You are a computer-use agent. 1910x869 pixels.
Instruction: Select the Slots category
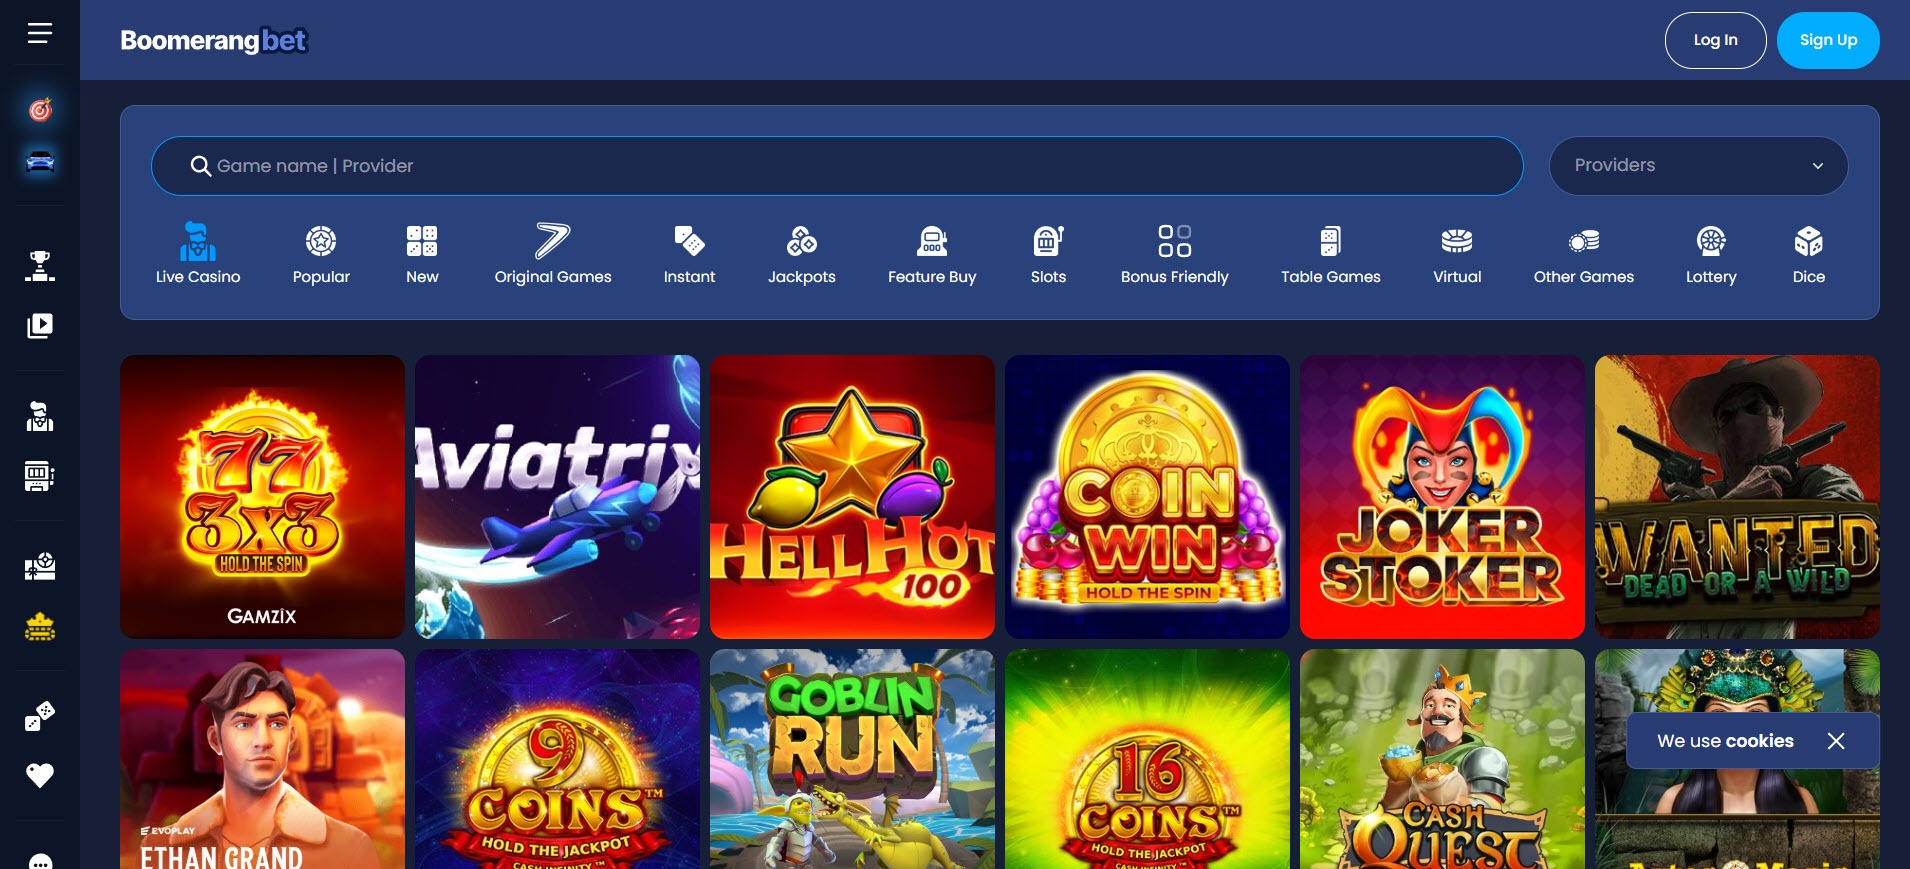tap(1048, 254)
